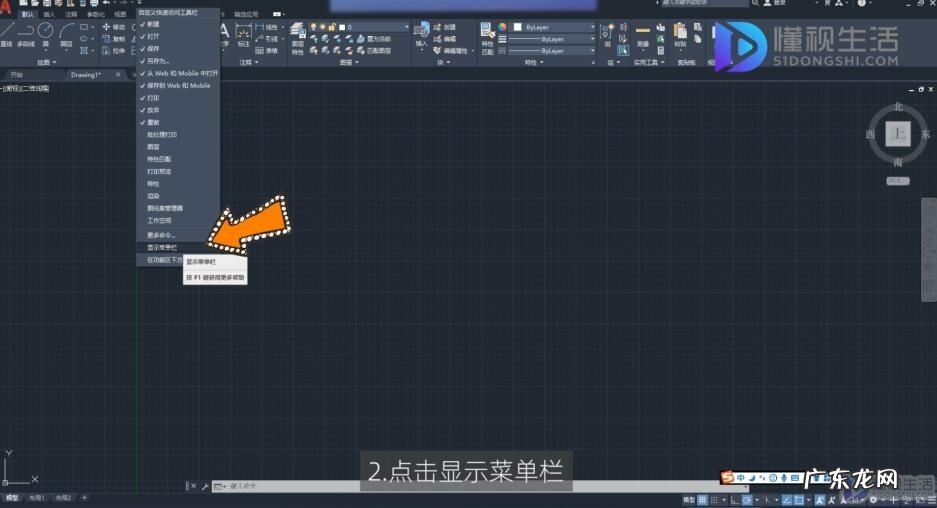Click the Match Layer (匹配图层) tool
937x508 pixels.
pos(373,51)
